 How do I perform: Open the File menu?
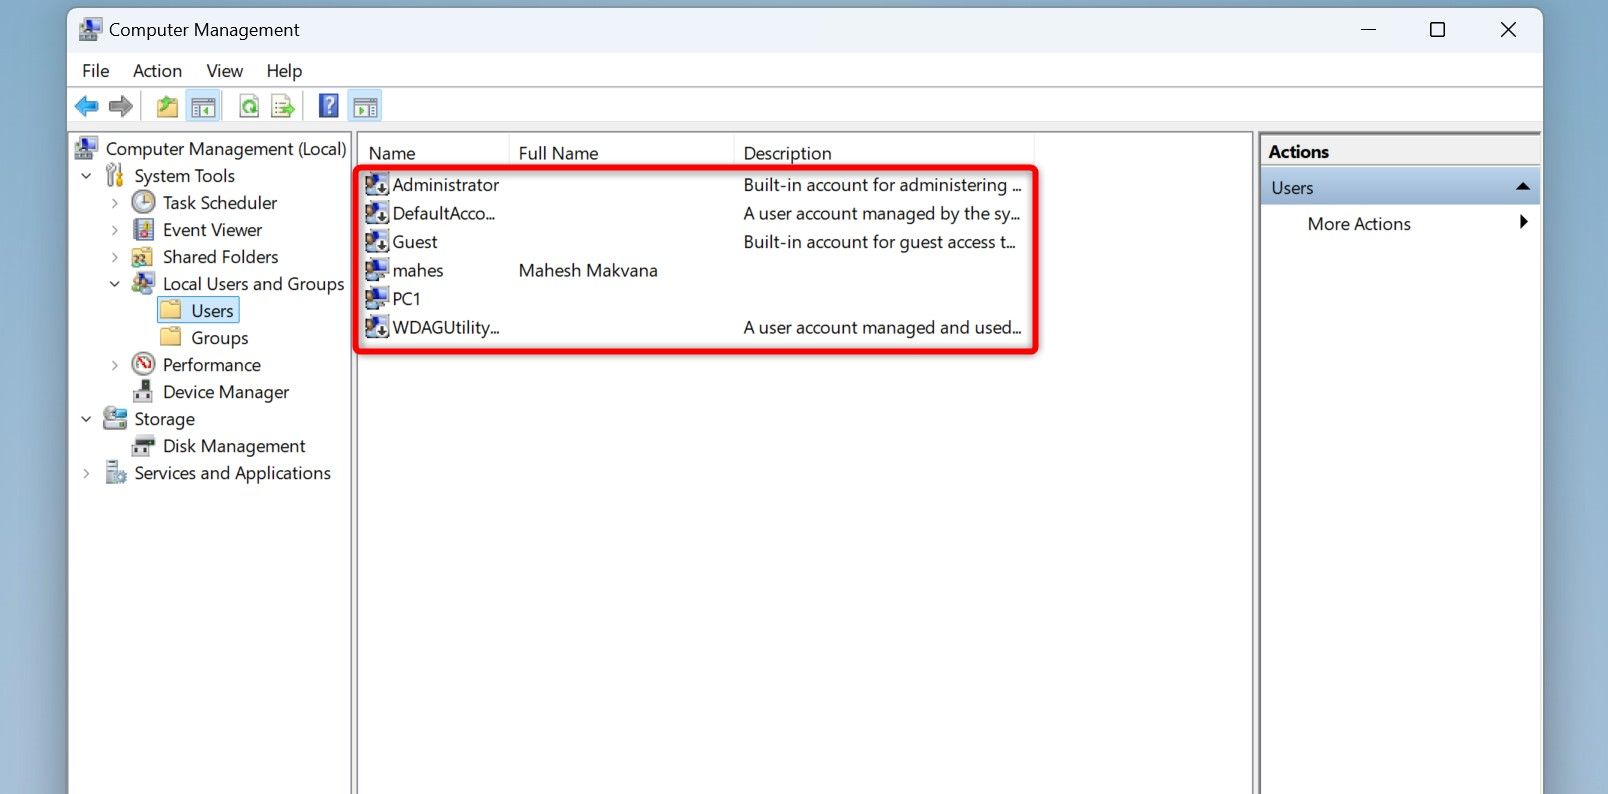[96, 71]
